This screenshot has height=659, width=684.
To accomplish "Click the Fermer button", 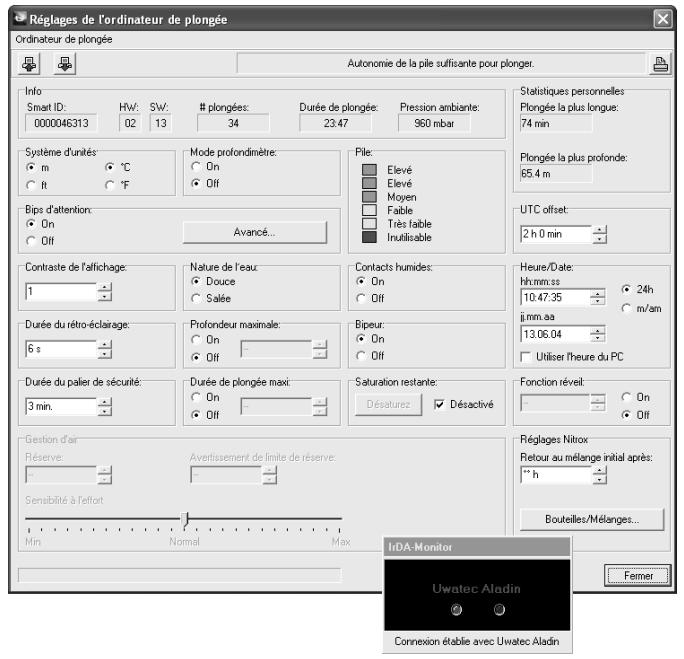I will pos(637,576).
